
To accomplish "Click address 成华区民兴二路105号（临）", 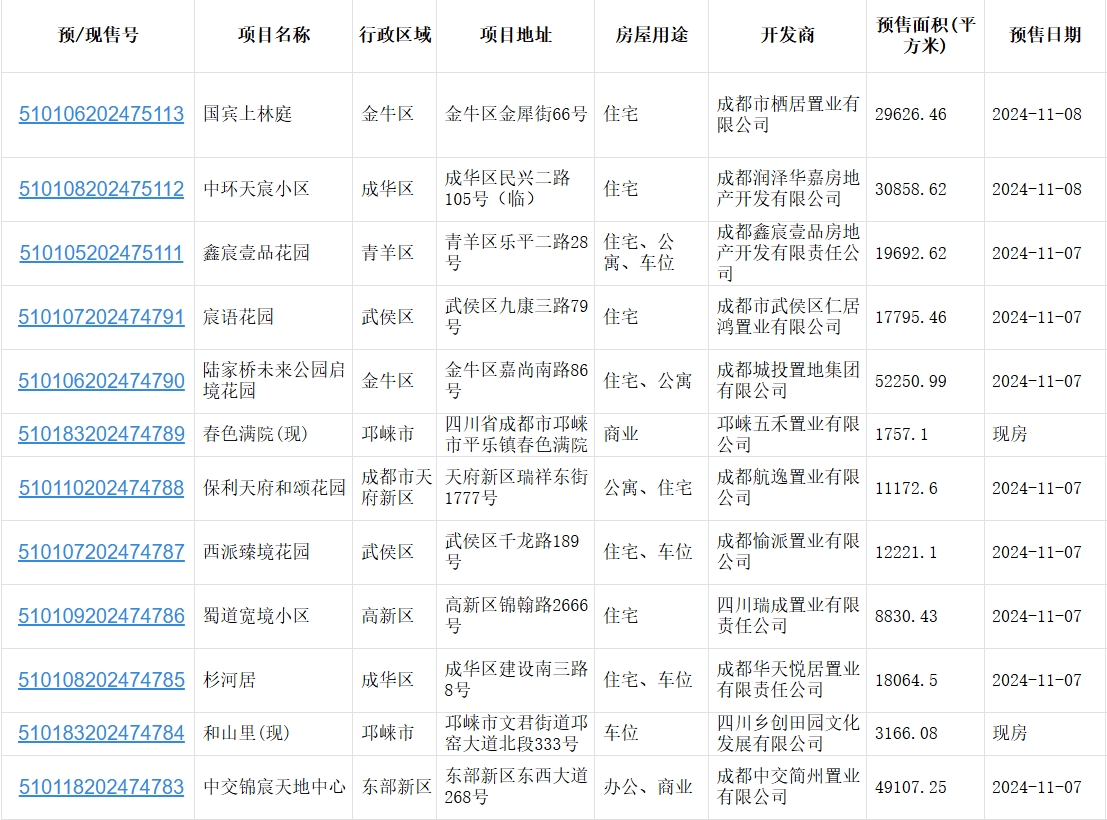I will coord(508,189).
